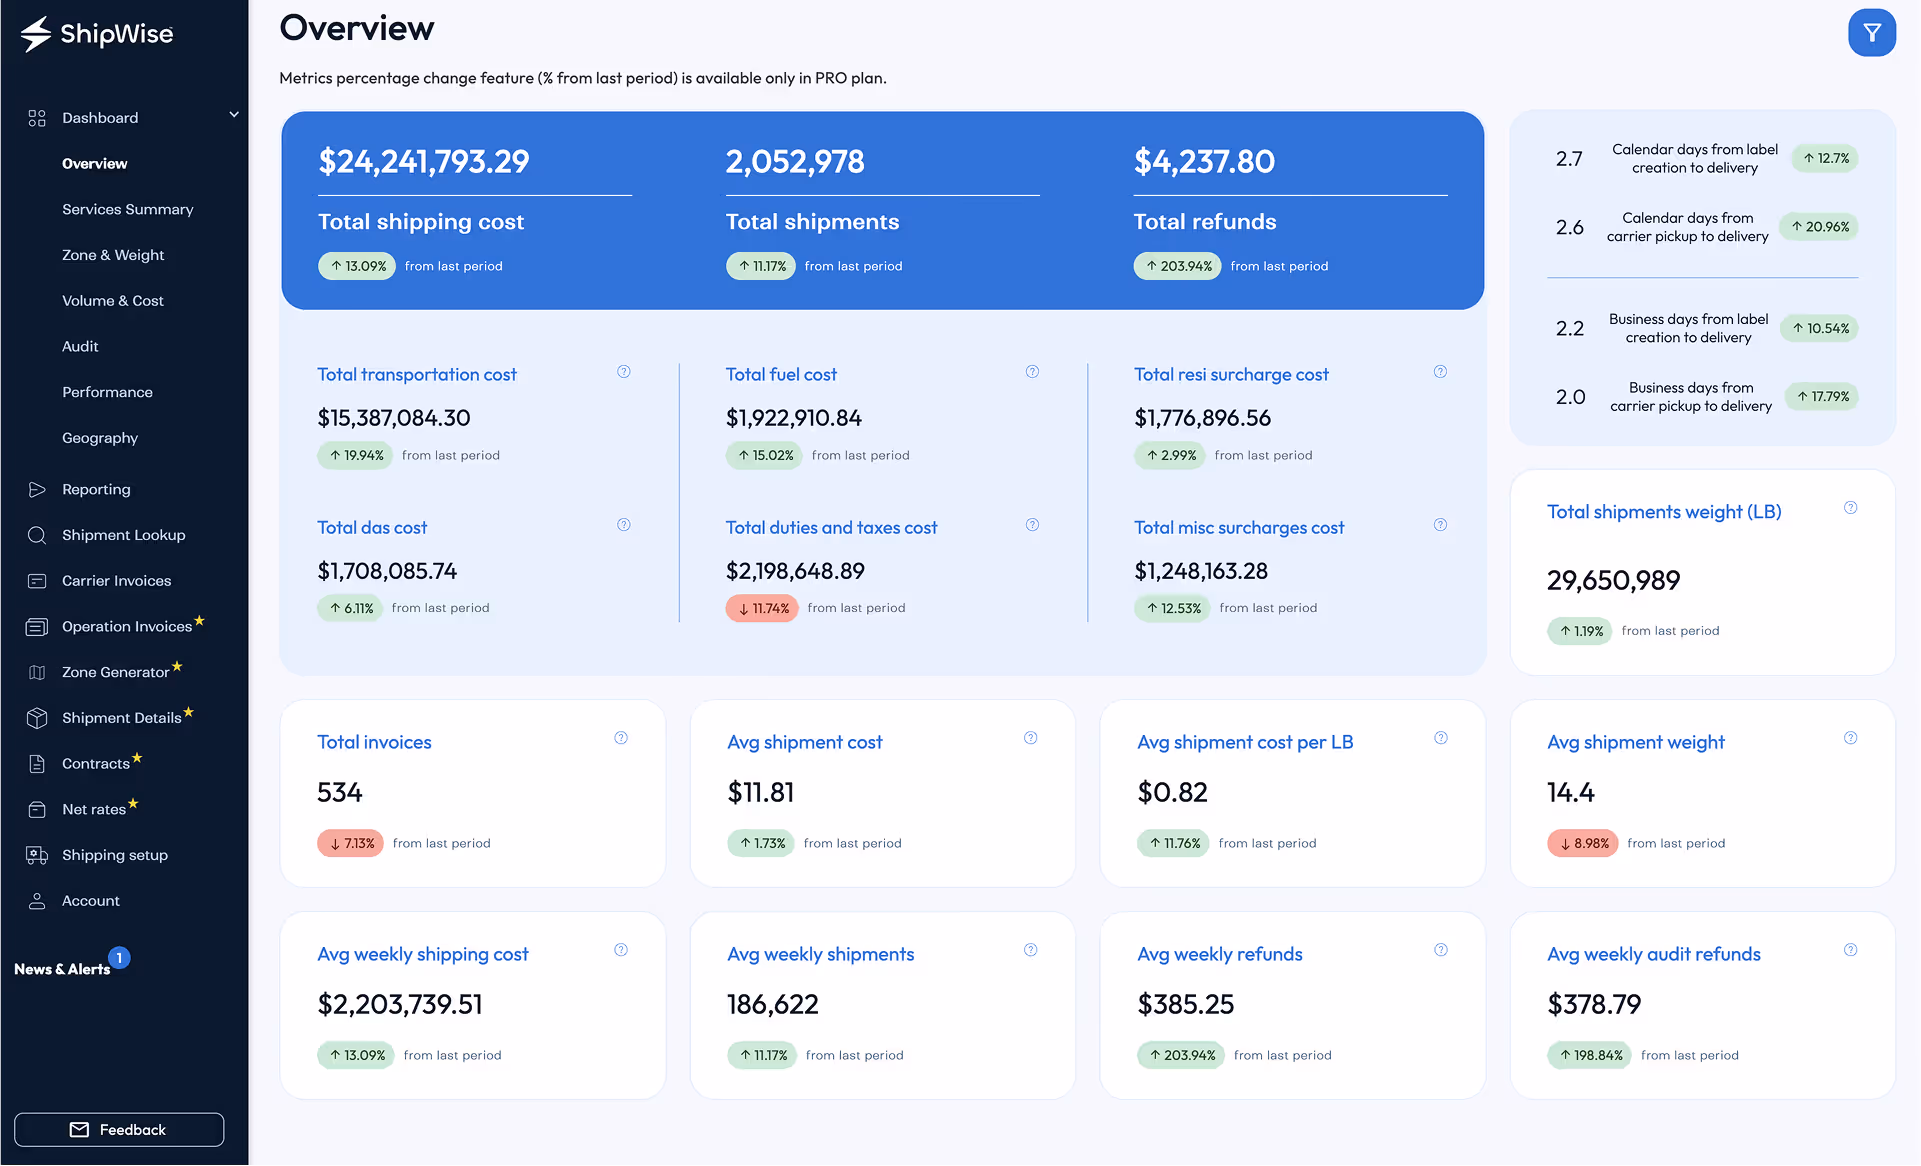Click help icon for Total das cost
The height and width of the screenshot is (1166, 1921).
624,525
